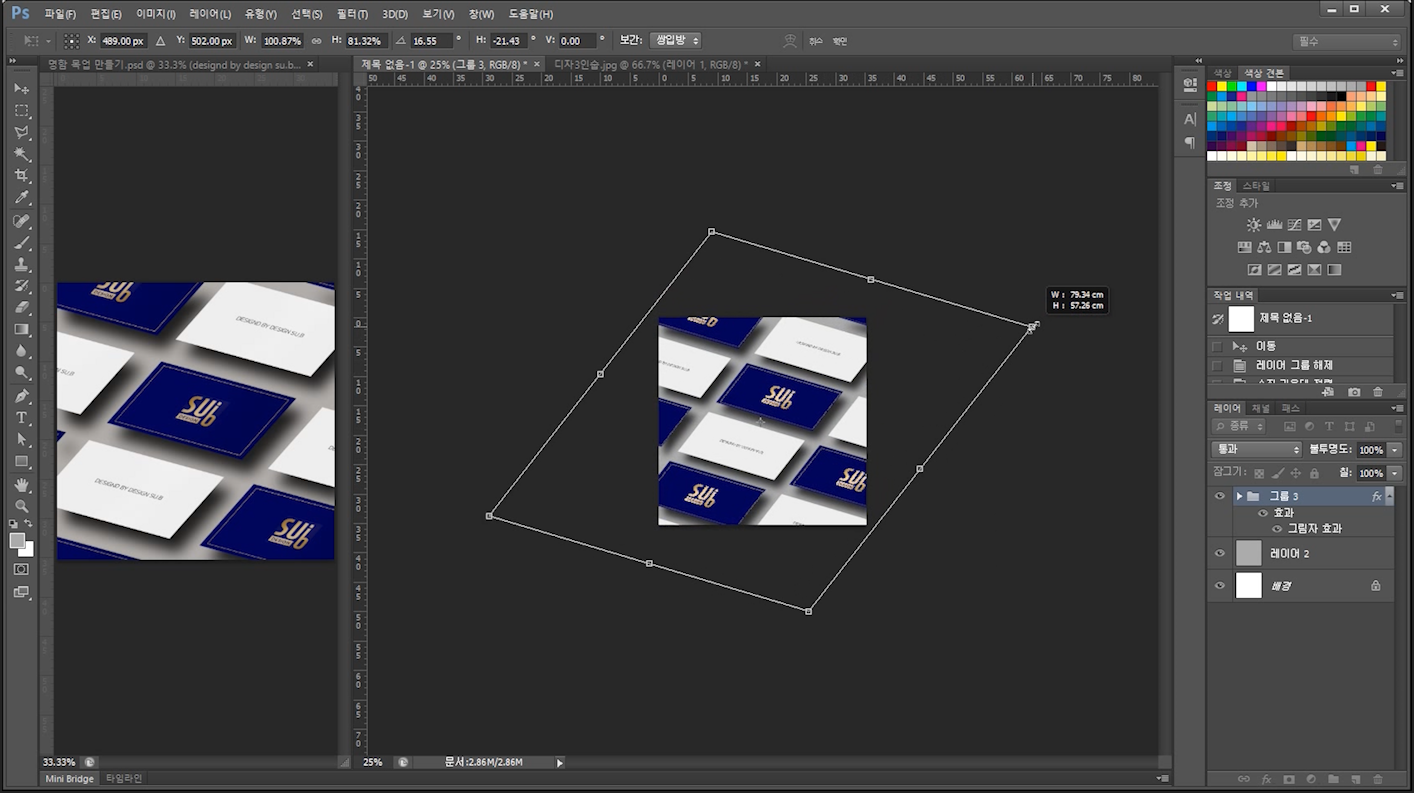This screenshot has width=1414, height=793.
Task: Add a Color Balance adjustment
Action: click(1264, 247)
